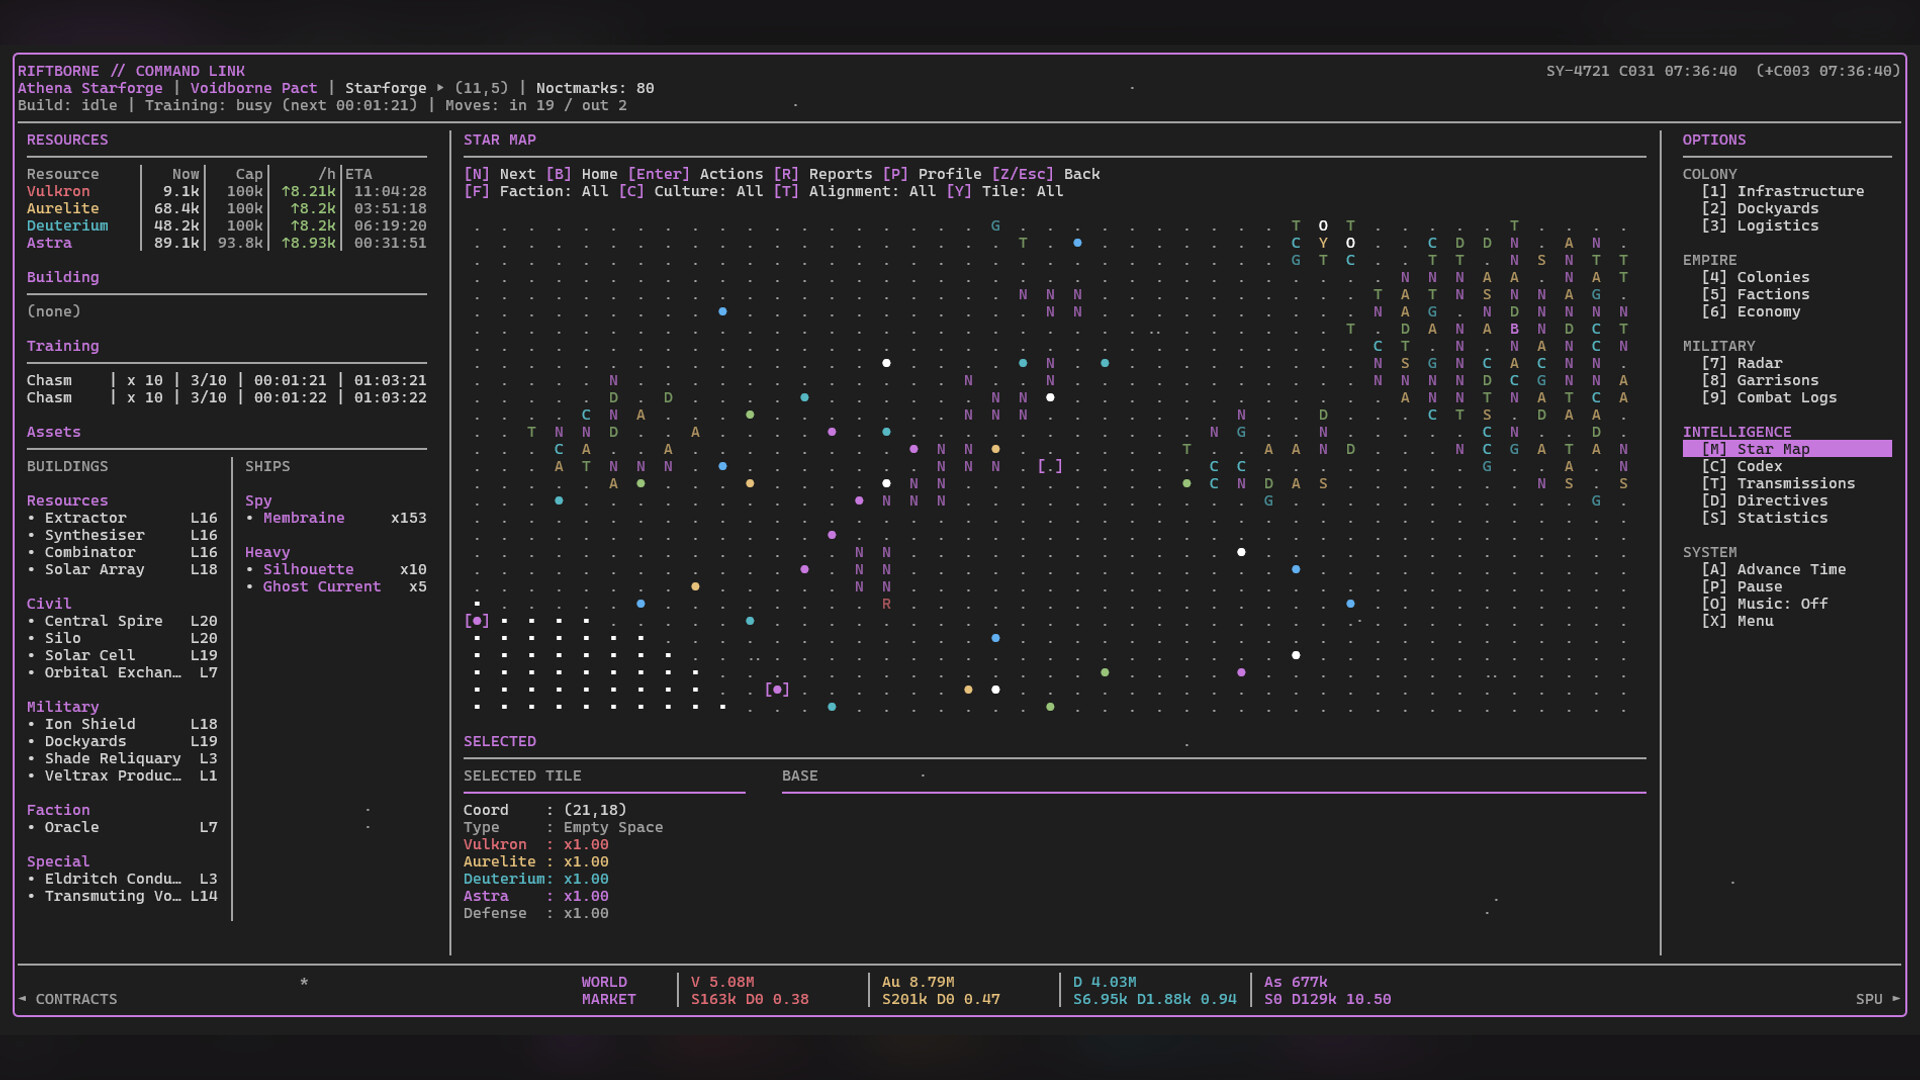1920x1080 pixels.
Task: Click the Vulkron resource row
Action: pyautogui.click(x=226, y=191)
